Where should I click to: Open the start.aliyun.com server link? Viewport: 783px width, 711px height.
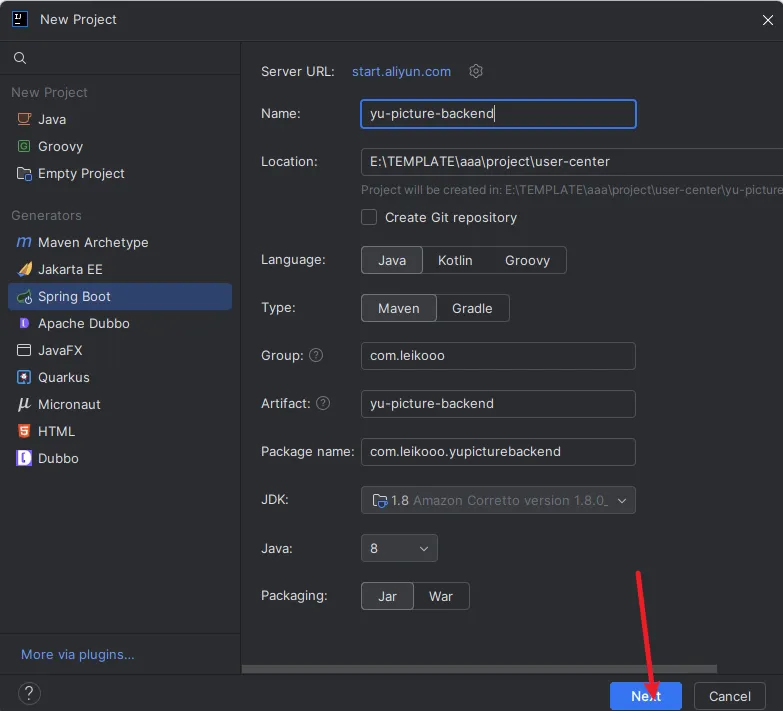pos(401,71)
